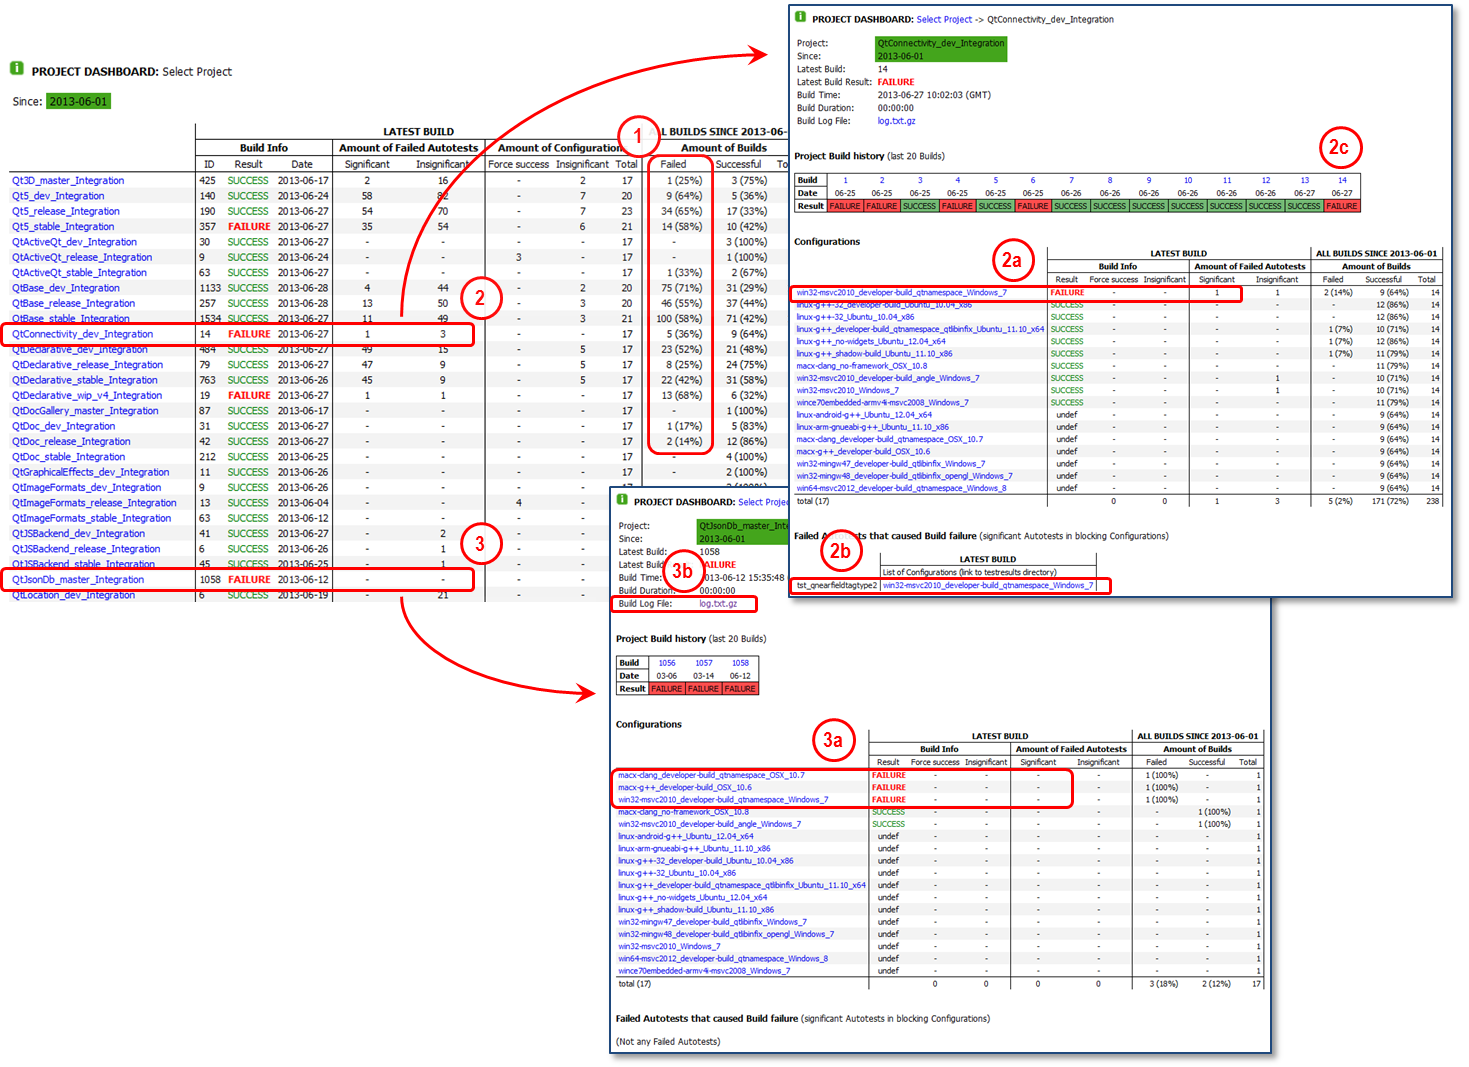Open build 10 in QtConnectivity build history
The height and width of the screenshot is (1067, 1469).
(x=1188, y=181)
